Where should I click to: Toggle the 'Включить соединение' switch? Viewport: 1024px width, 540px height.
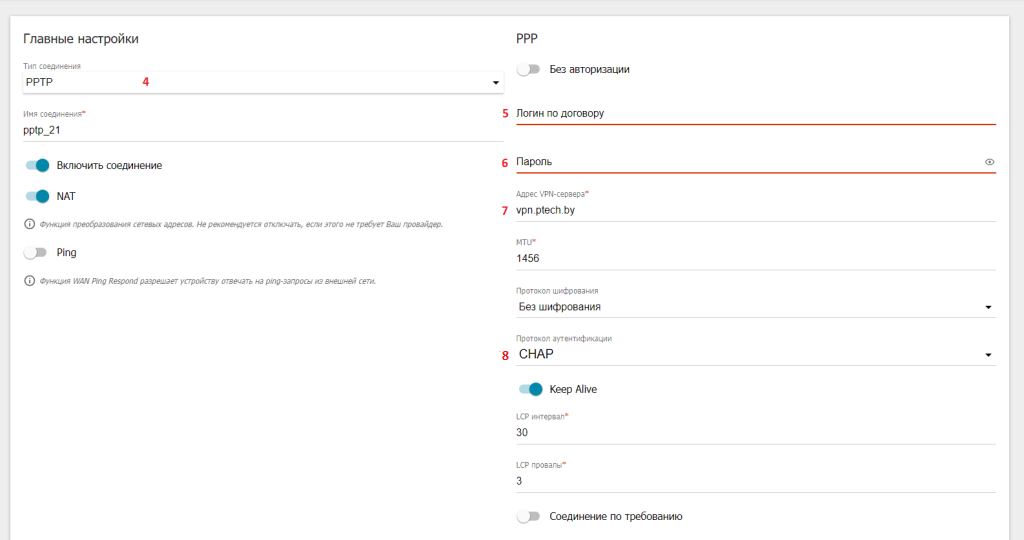[x=37, y=165]
